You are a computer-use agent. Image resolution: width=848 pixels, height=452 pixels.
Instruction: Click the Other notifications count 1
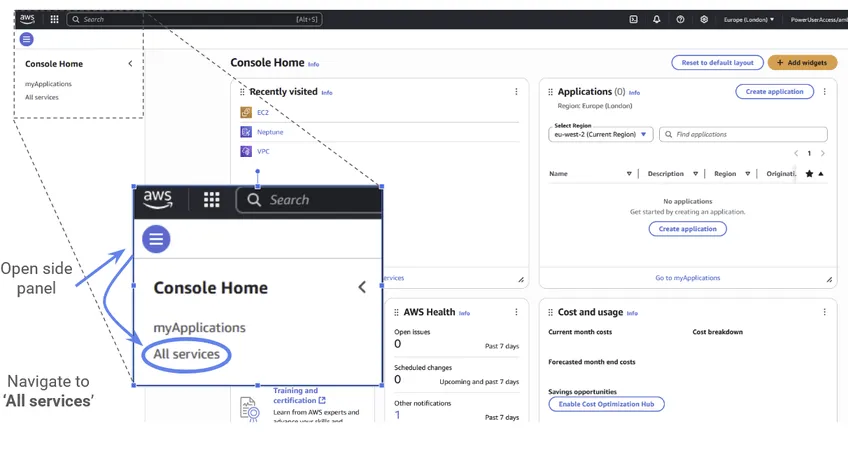(398, 415)
